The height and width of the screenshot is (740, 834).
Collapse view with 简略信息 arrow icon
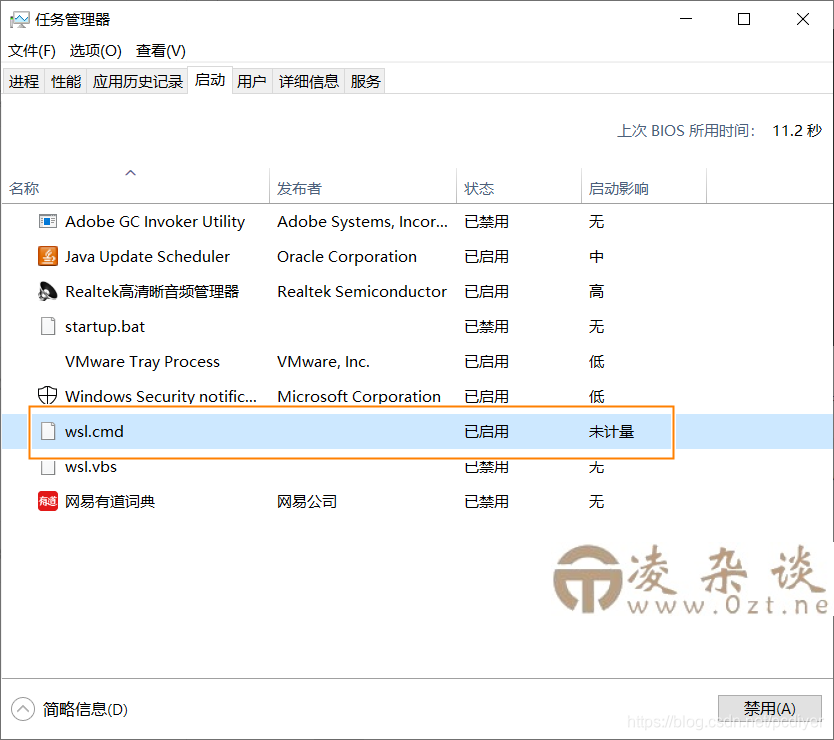coord(22,709)
